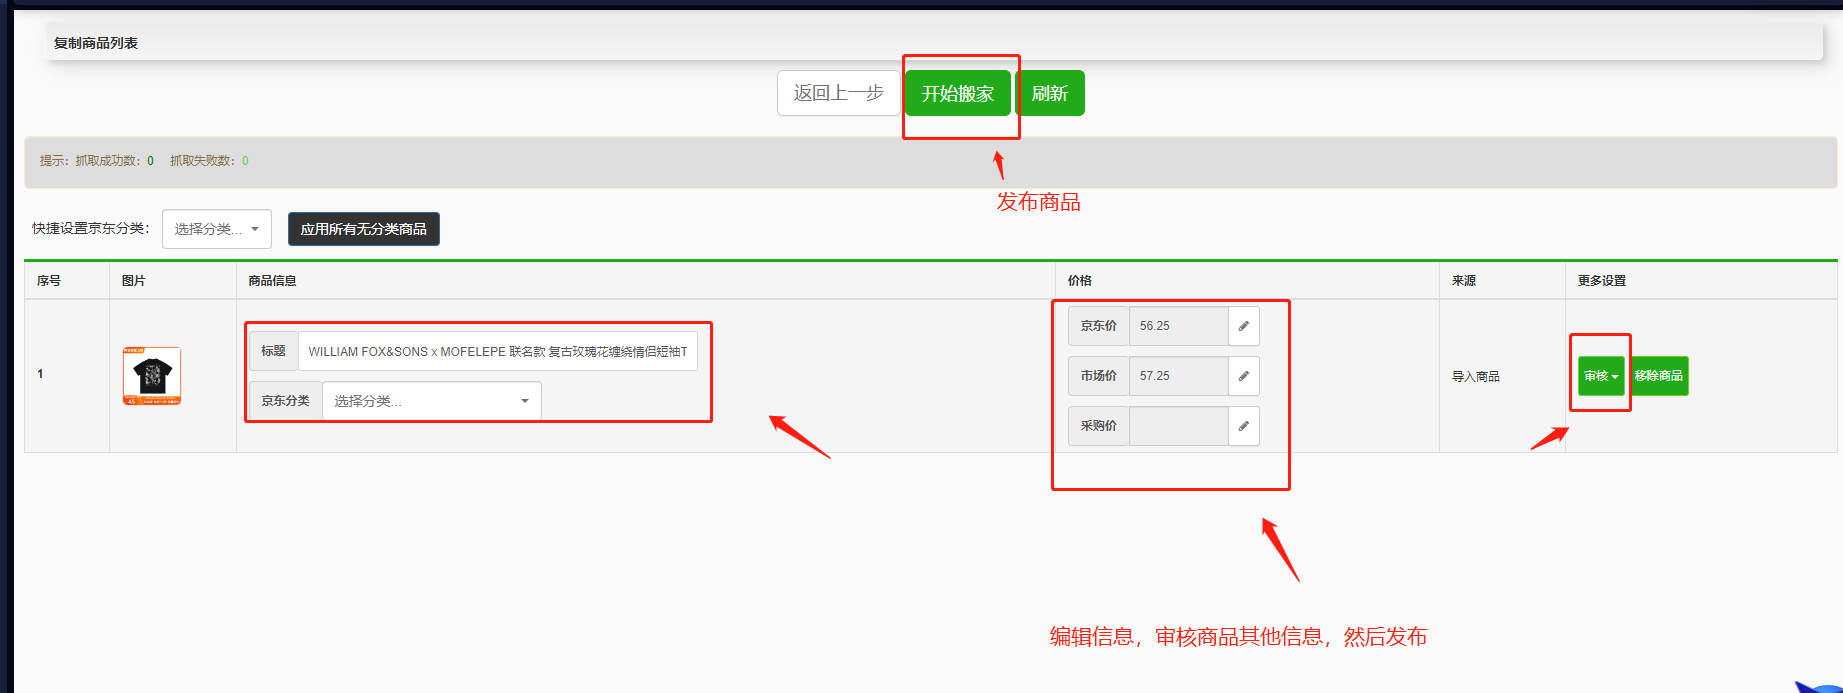Click the 更多设置 column header

1601,281
